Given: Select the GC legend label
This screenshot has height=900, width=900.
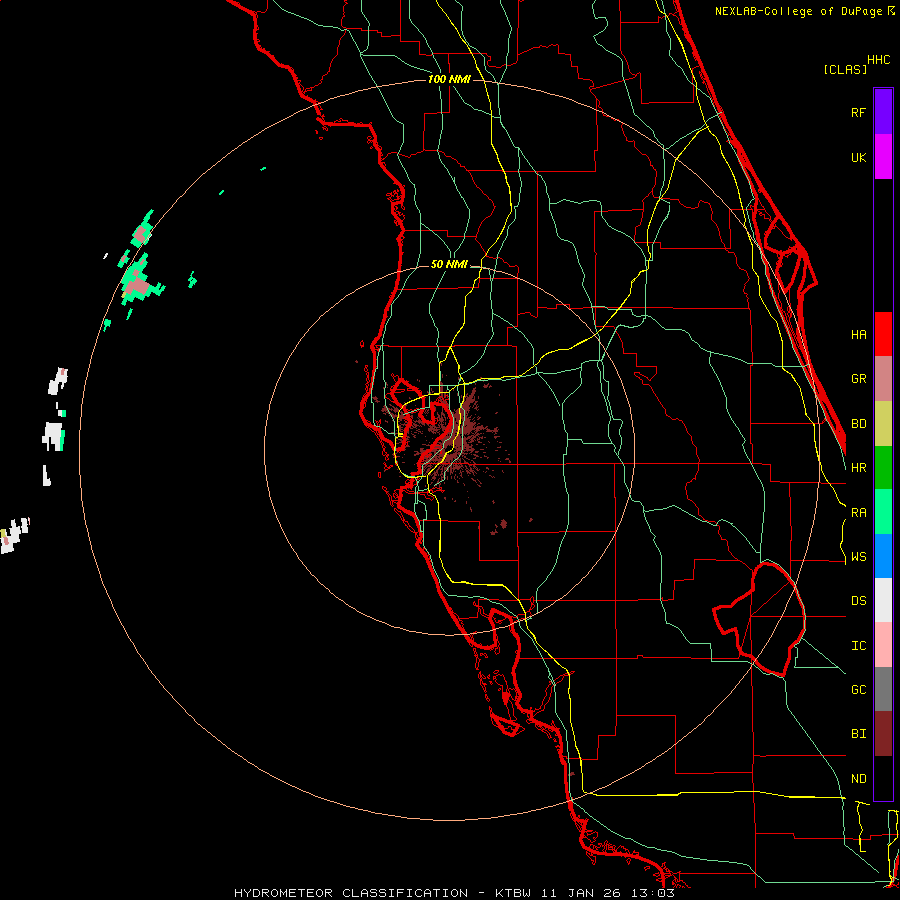Looking at the screenshot, I should (x=858, y=690).
